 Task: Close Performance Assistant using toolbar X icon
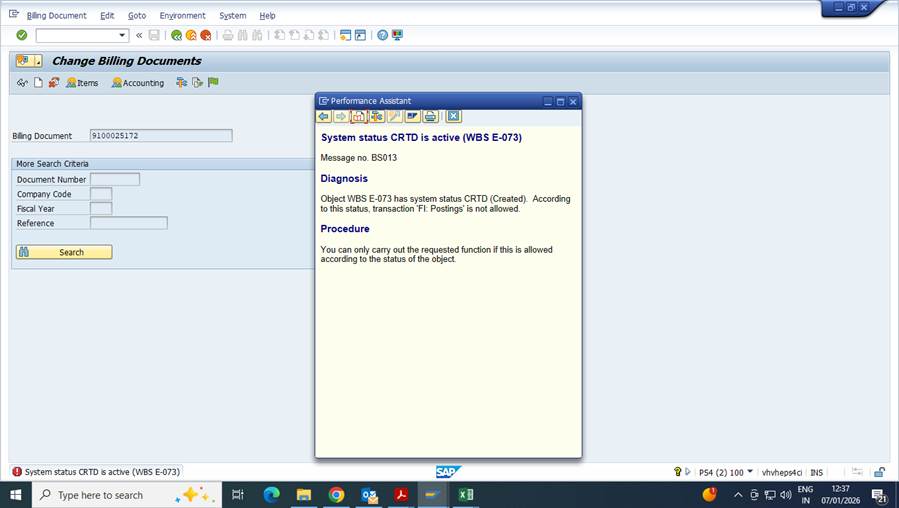click(453, 117)
